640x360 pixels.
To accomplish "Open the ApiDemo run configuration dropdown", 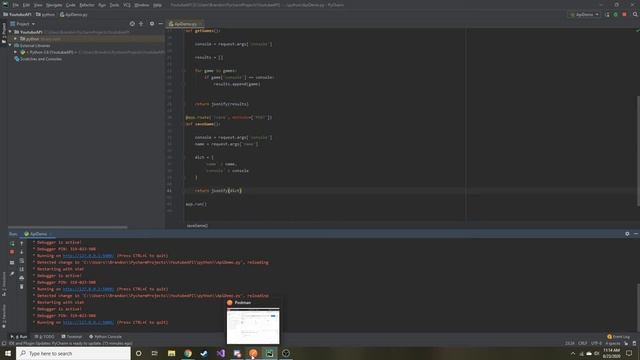I will pos(584,14).
